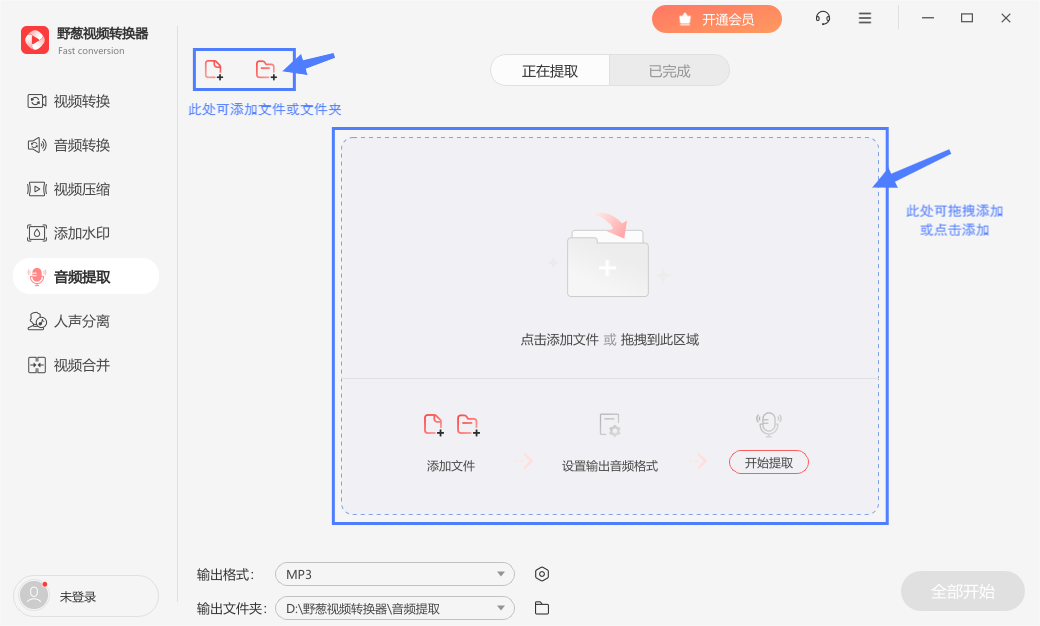
Task: Click the 添加文件 label under icons
Action: click(x=451, y=466)
